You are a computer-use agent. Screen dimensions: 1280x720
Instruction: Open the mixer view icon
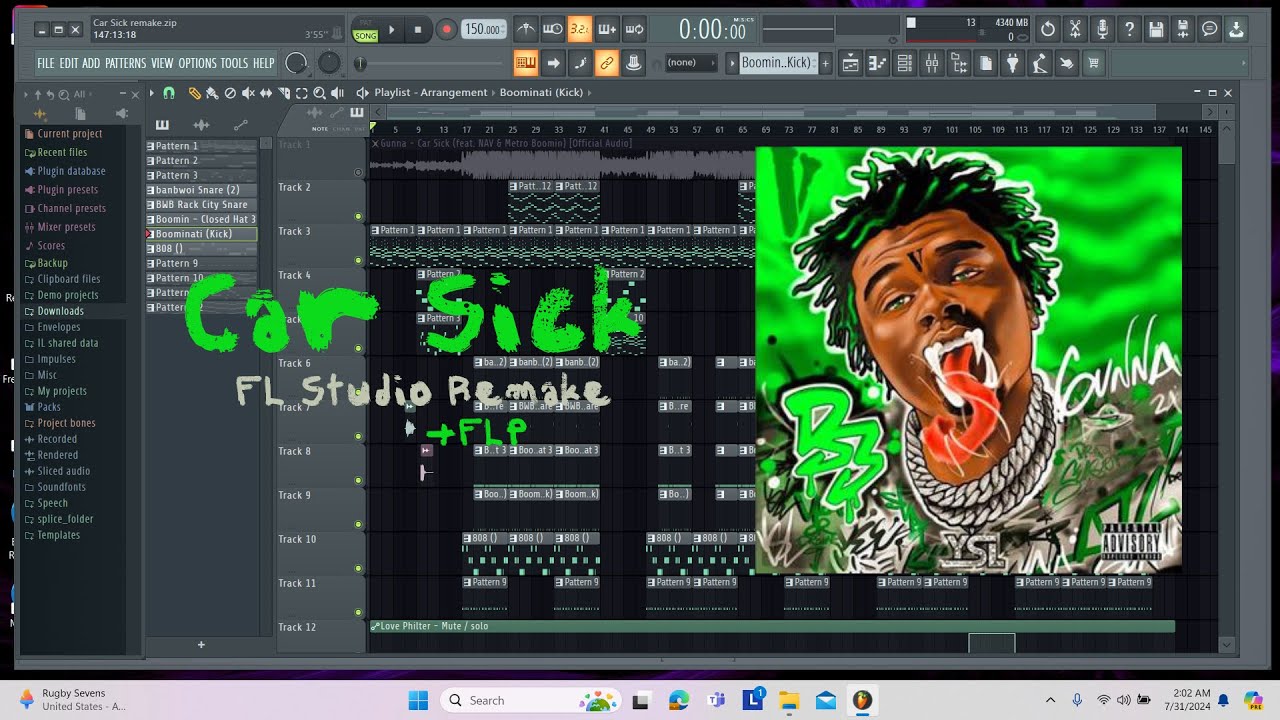(x=931, y=64)
